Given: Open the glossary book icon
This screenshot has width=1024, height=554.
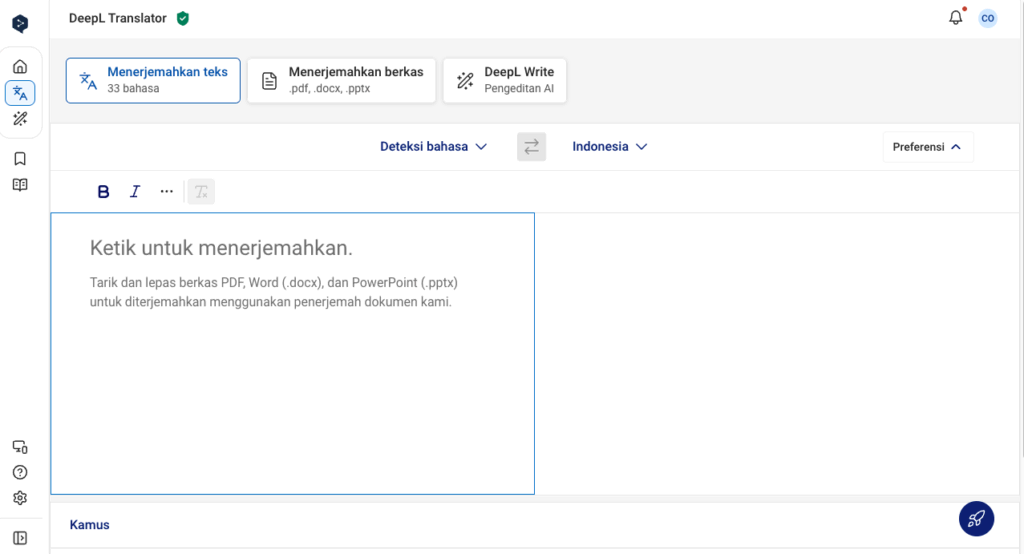Looking at the screenshot, I should [20, 184].
